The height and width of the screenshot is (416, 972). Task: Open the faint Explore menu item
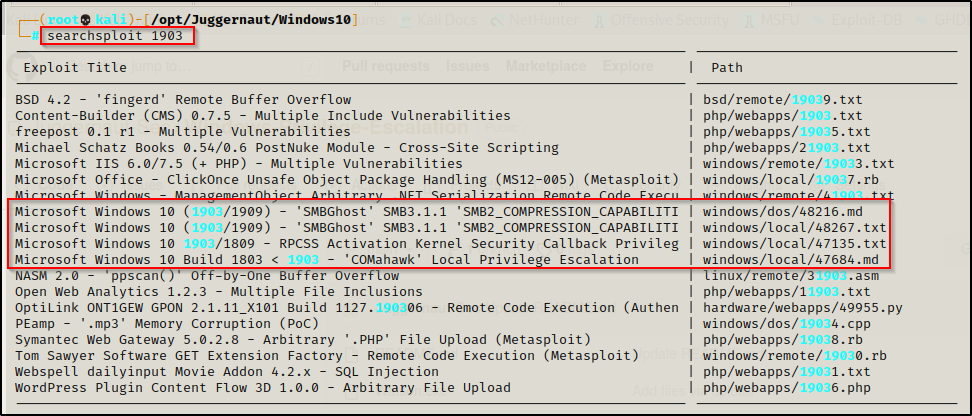tap(628, 67)
